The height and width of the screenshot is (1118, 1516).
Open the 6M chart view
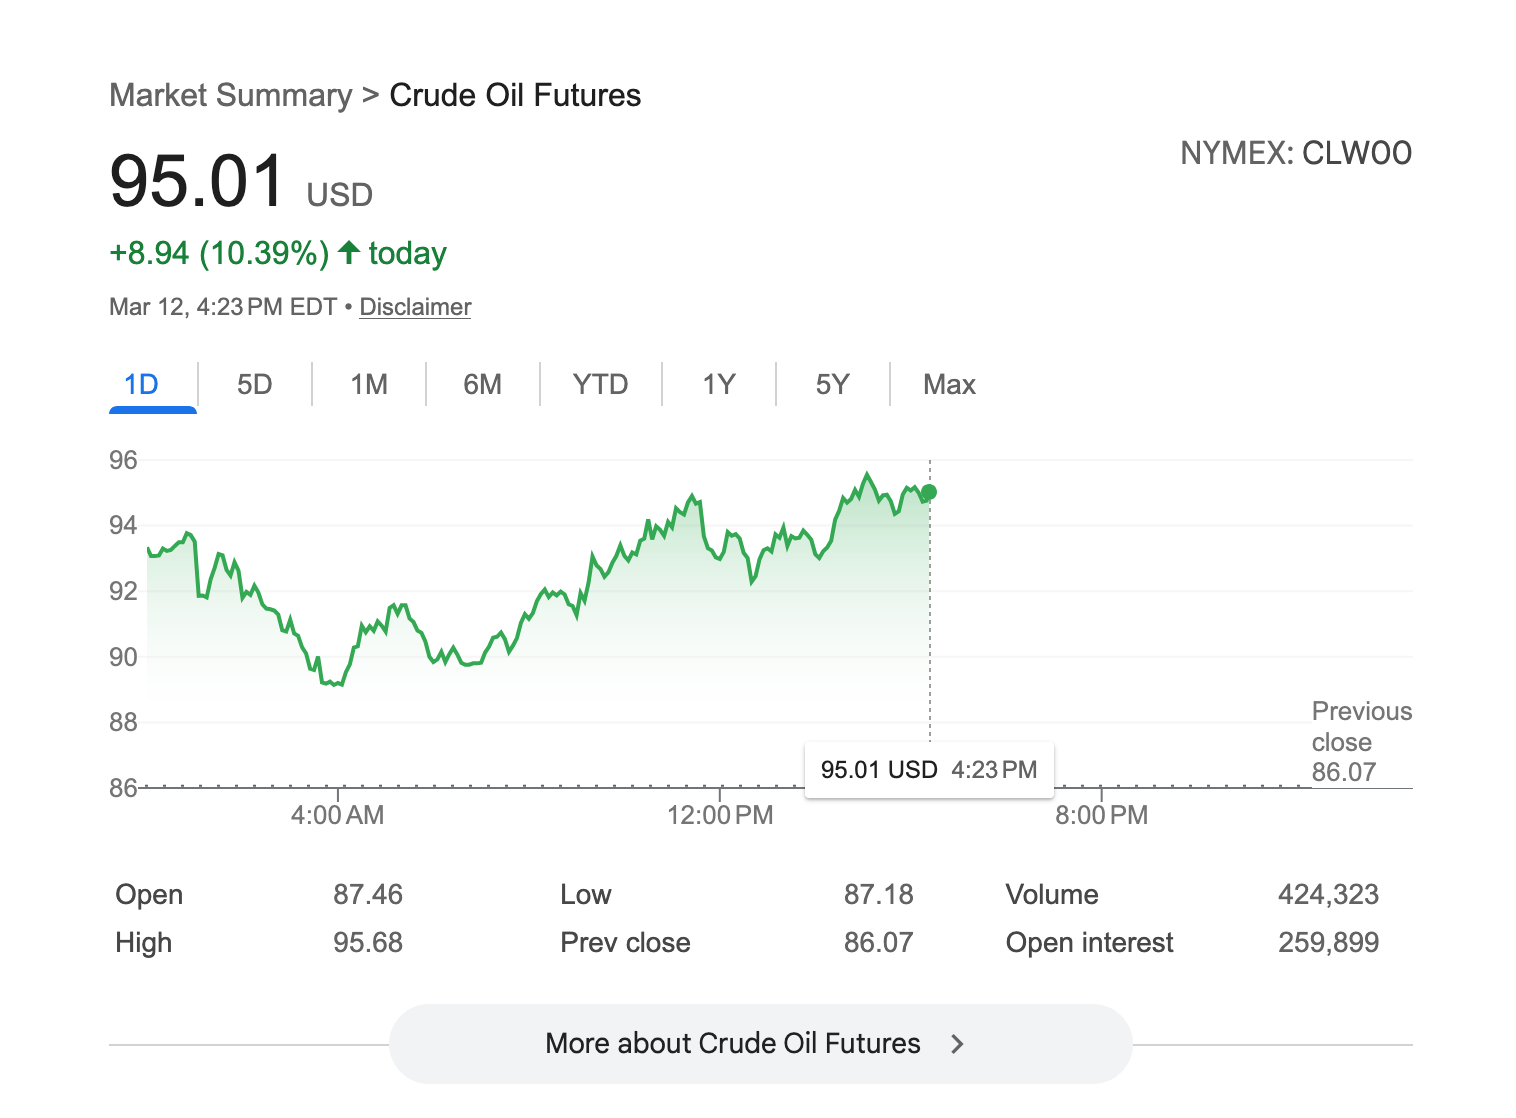click(482, 385)
